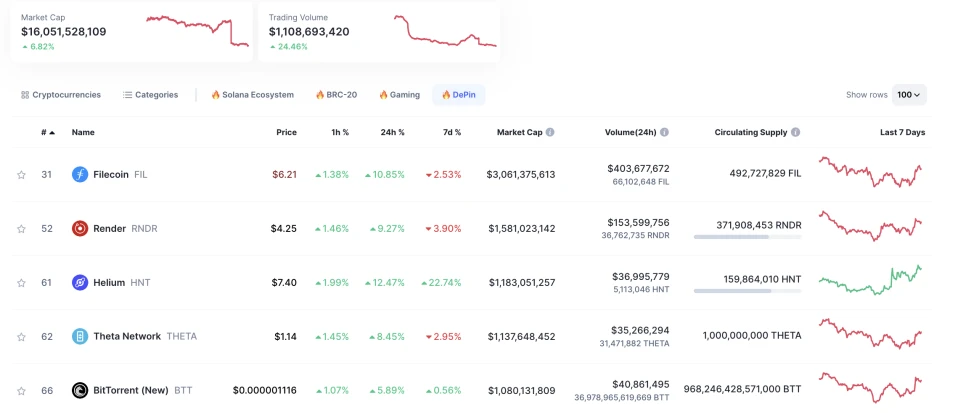Open the Gaming category link
This screenshot has width=958, height=413.
point(399,95)
